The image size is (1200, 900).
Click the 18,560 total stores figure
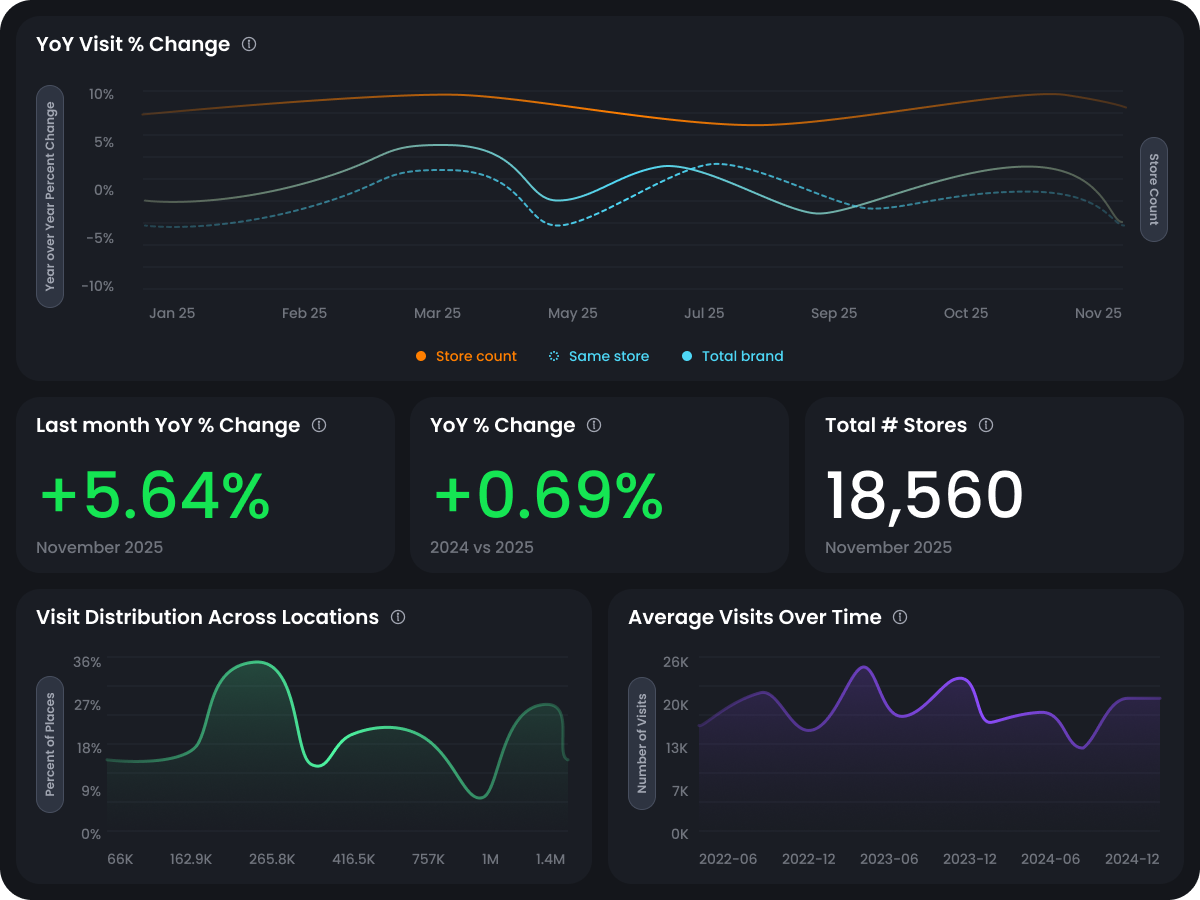click(924, 495)
